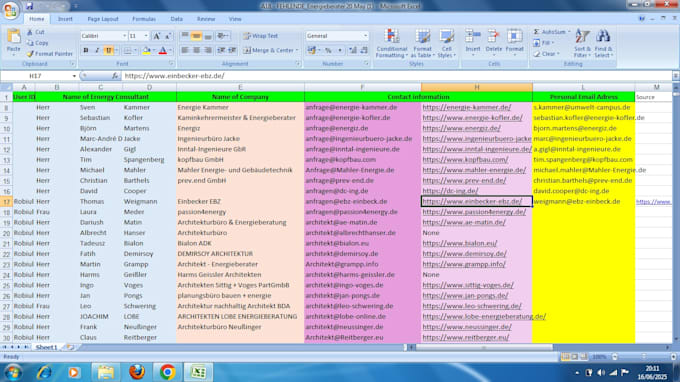Open the Formulas tab
Screen dimensions: 680x382
click(x=144, y=19)
